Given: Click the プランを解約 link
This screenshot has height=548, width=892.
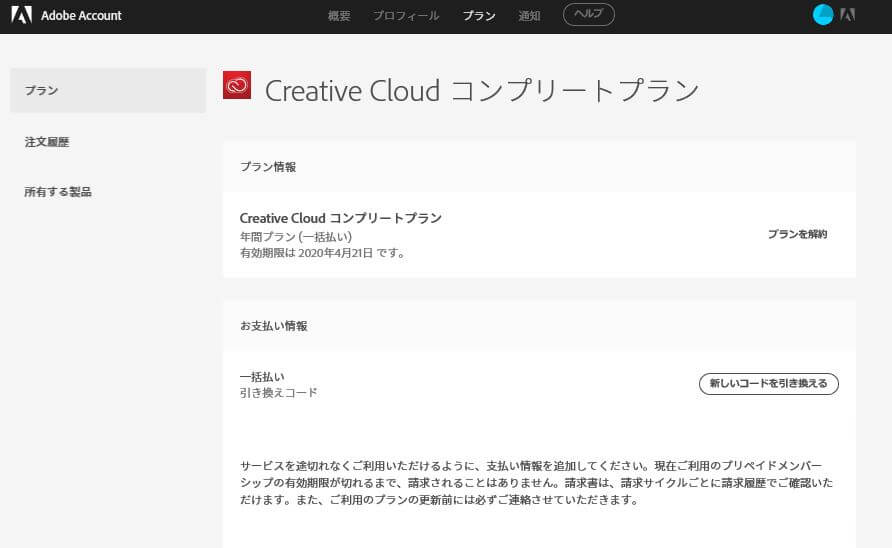Looking at the screenshot, I should 797,234.
